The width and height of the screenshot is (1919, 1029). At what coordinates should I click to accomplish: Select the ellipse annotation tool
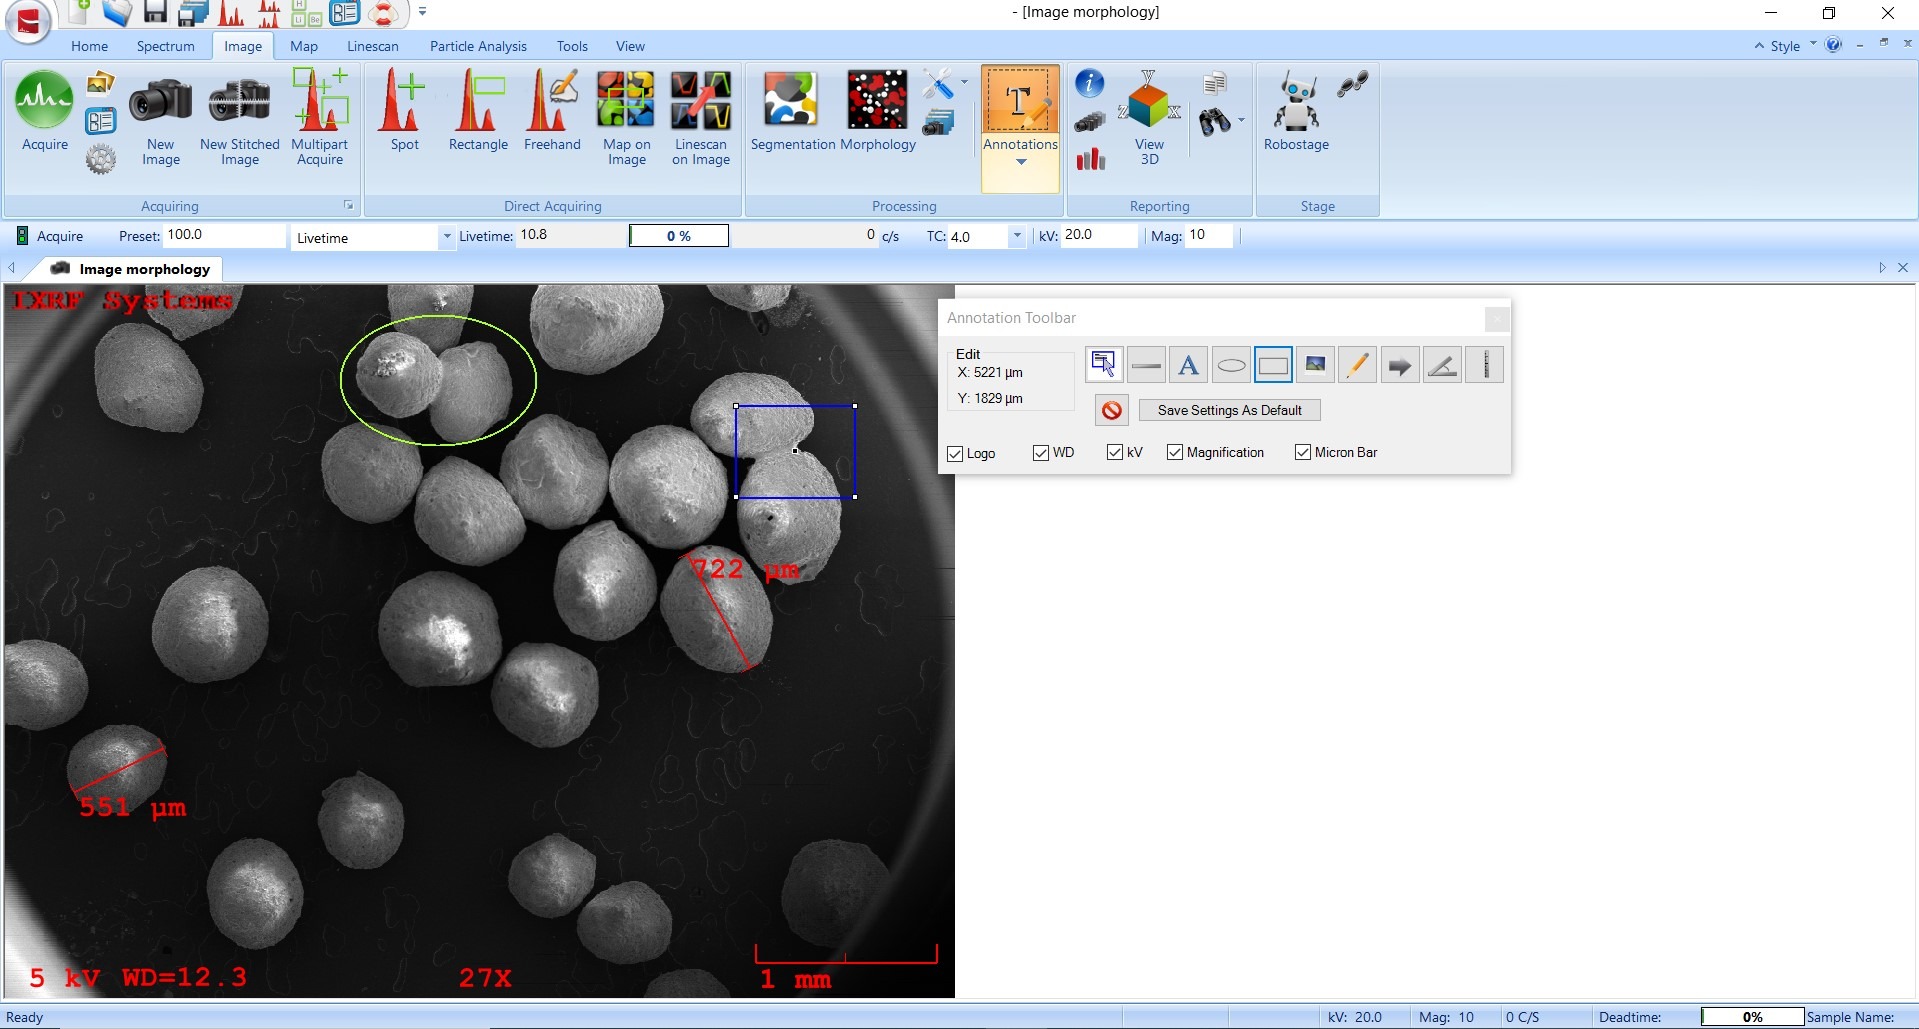(1231, 365)
